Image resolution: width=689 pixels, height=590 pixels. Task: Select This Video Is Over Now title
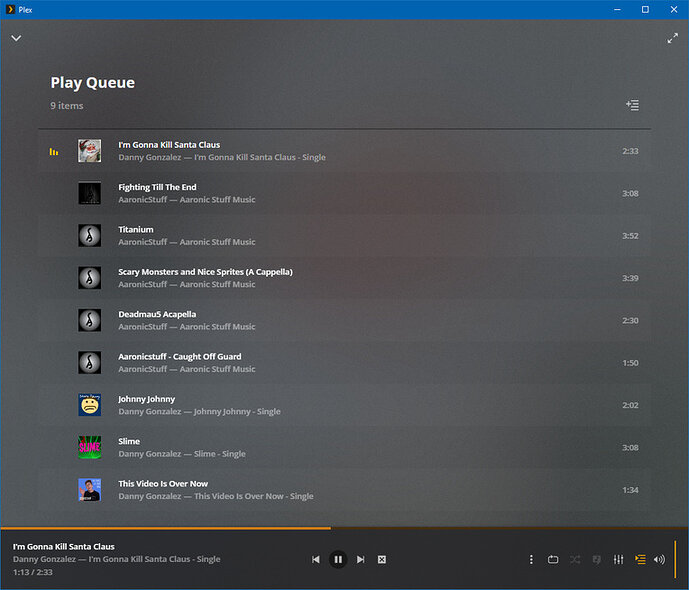163,484
